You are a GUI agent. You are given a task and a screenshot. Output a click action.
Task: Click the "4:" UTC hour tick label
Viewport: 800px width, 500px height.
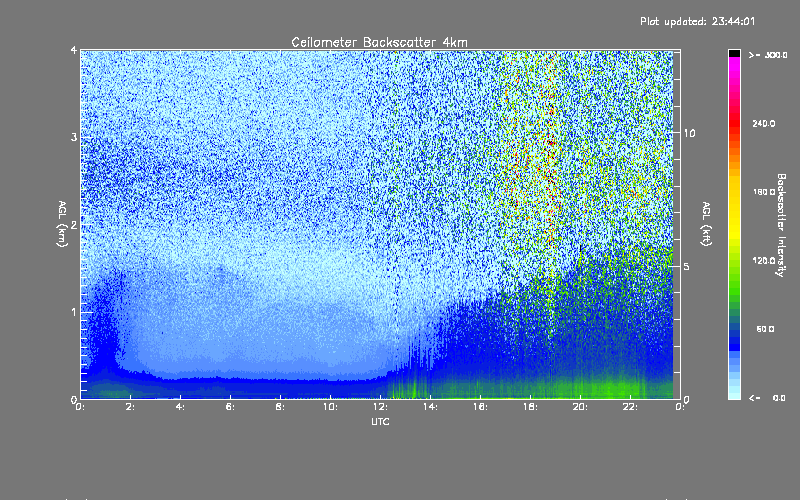tap(180, 407)
